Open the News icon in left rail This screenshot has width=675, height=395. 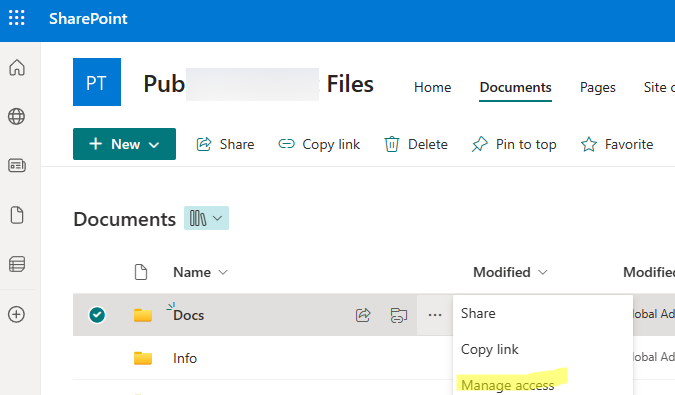coord(17,165)
